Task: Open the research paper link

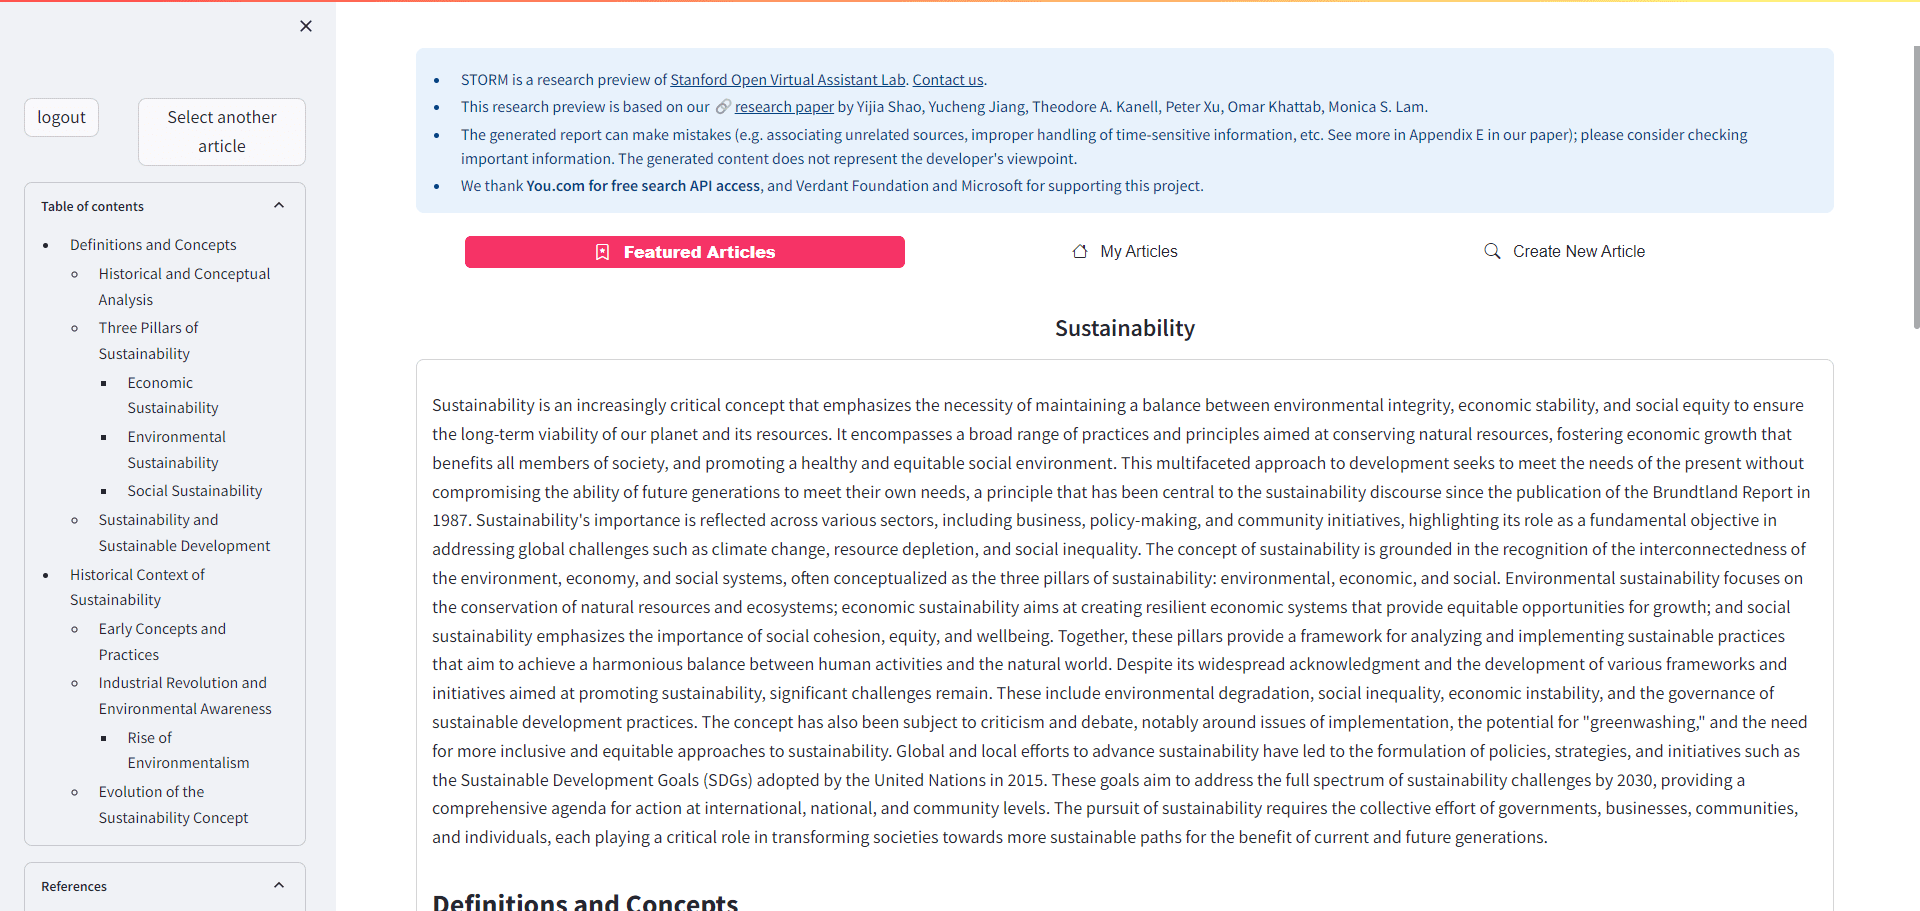Action: 784,107
